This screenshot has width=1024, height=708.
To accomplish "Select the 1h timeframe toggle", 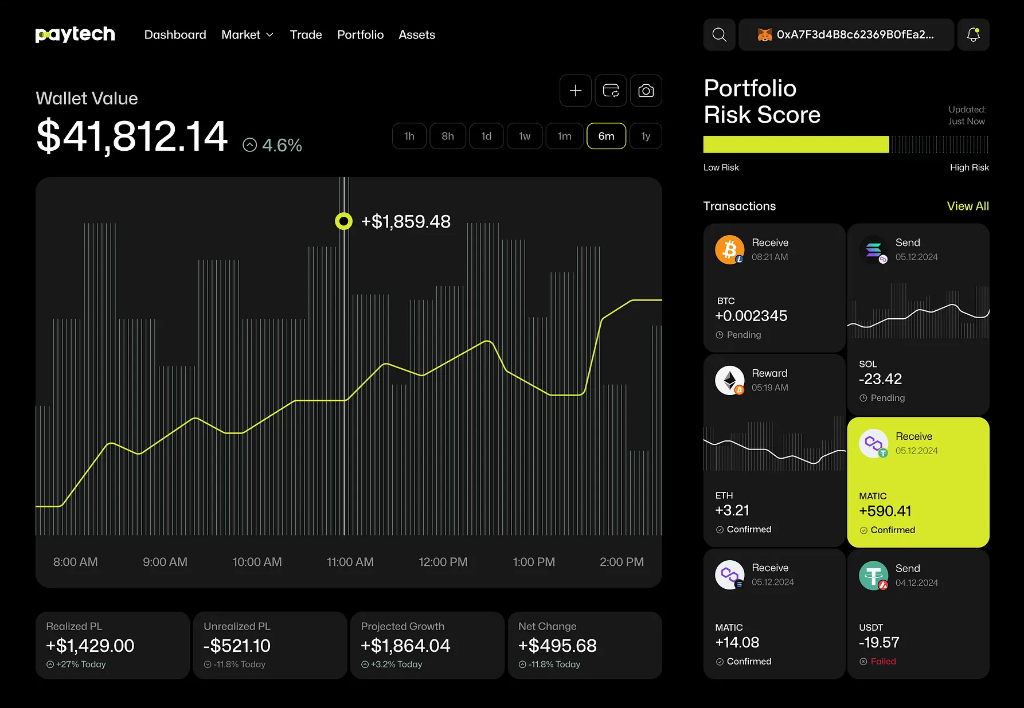I will tap(409, 135).
